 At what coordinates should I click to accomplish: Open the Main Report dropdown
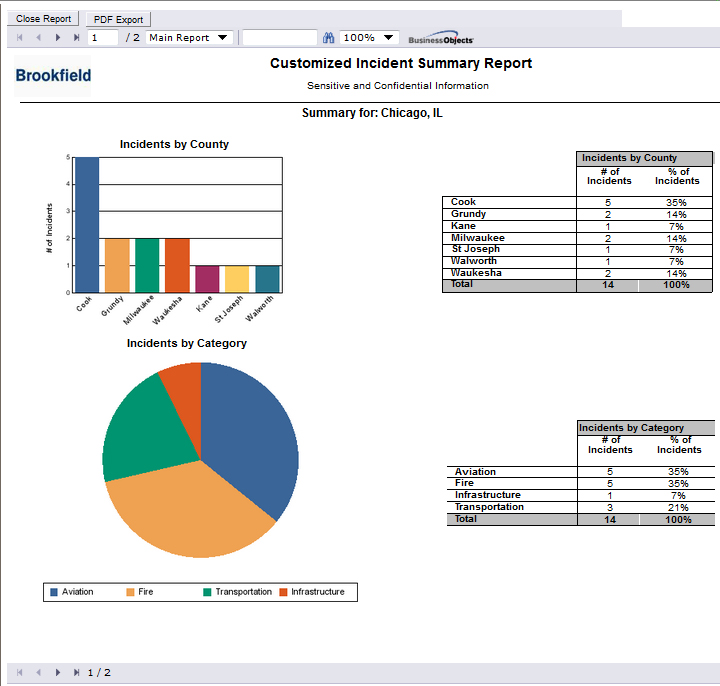pos(190,38)
